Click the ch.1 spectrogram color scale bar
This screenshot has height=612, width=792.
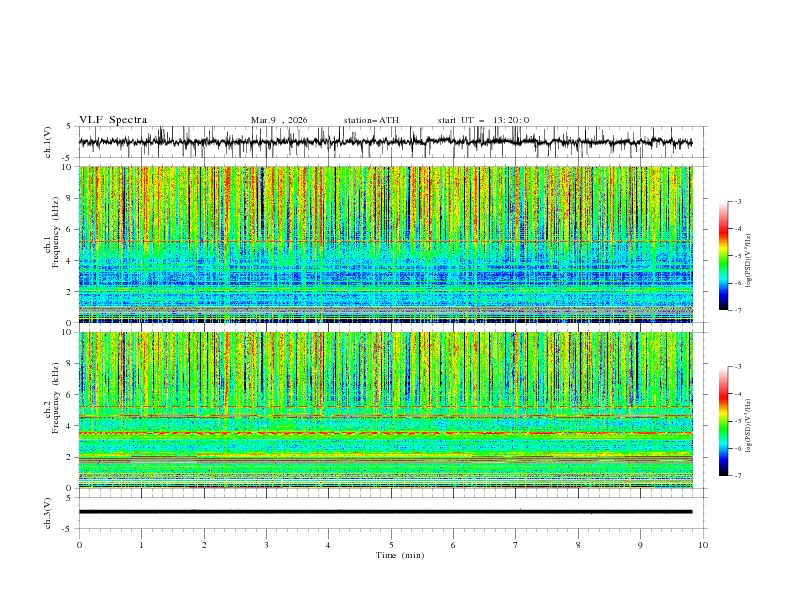(723, 255)
